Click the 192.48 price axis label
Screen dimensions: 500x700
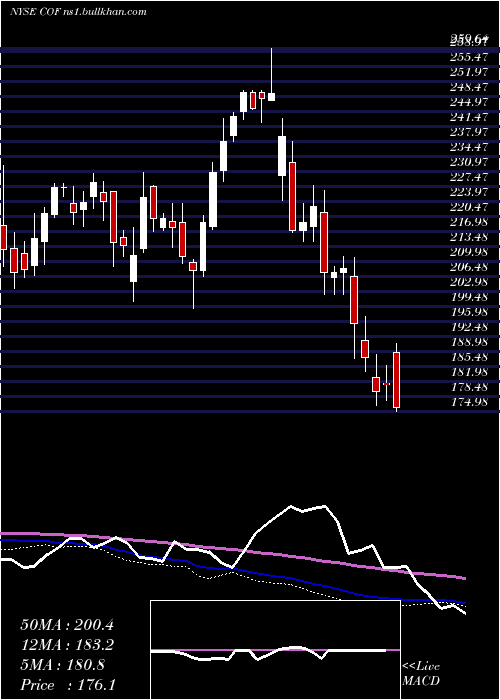tap(468, 327)
